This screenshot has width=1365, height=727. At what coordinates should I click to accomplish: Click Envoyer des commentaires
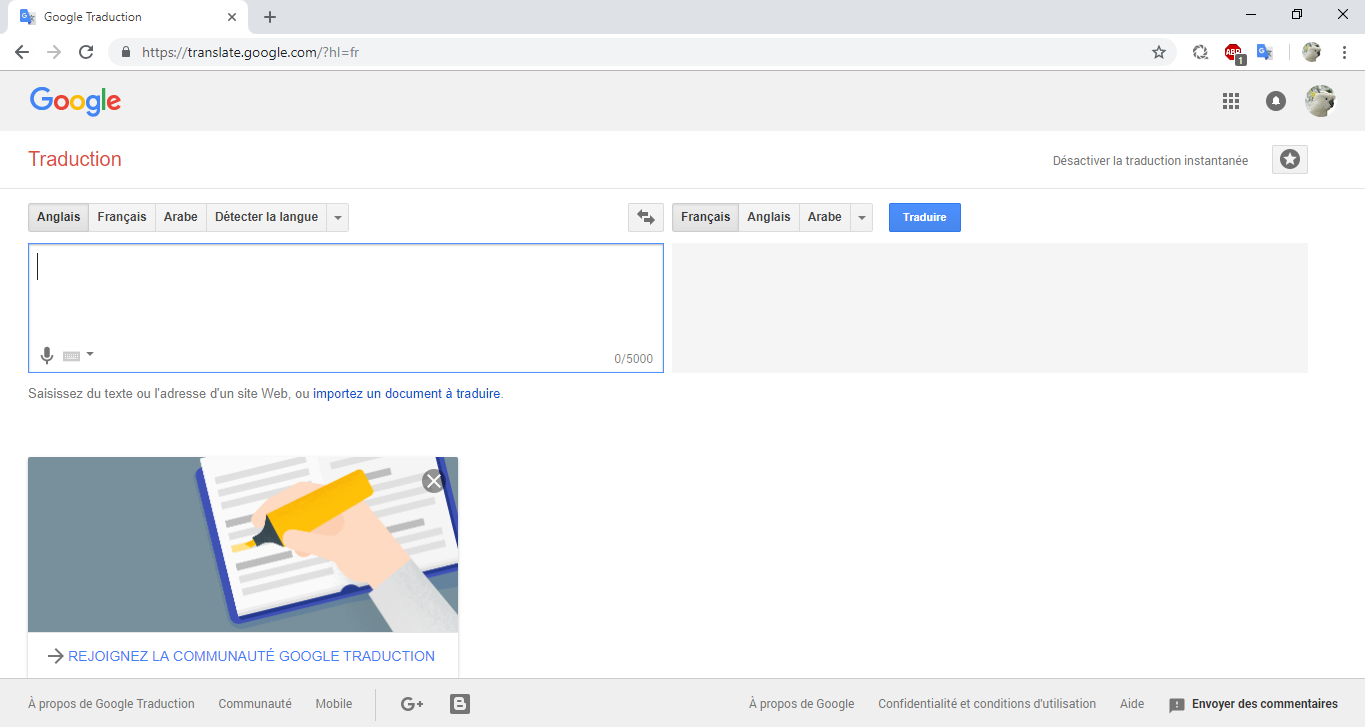pos(1254,704)
